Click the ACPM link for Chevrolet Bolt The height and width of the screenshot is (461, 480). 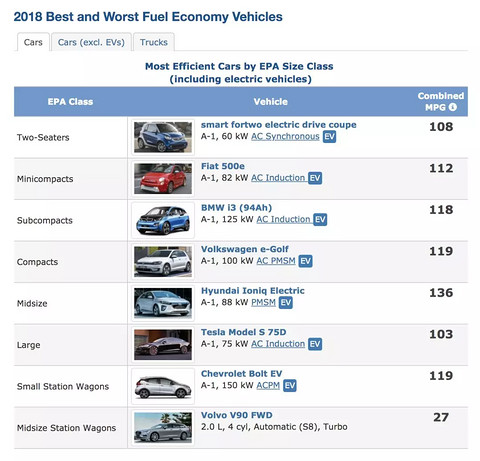coord(268,386)
